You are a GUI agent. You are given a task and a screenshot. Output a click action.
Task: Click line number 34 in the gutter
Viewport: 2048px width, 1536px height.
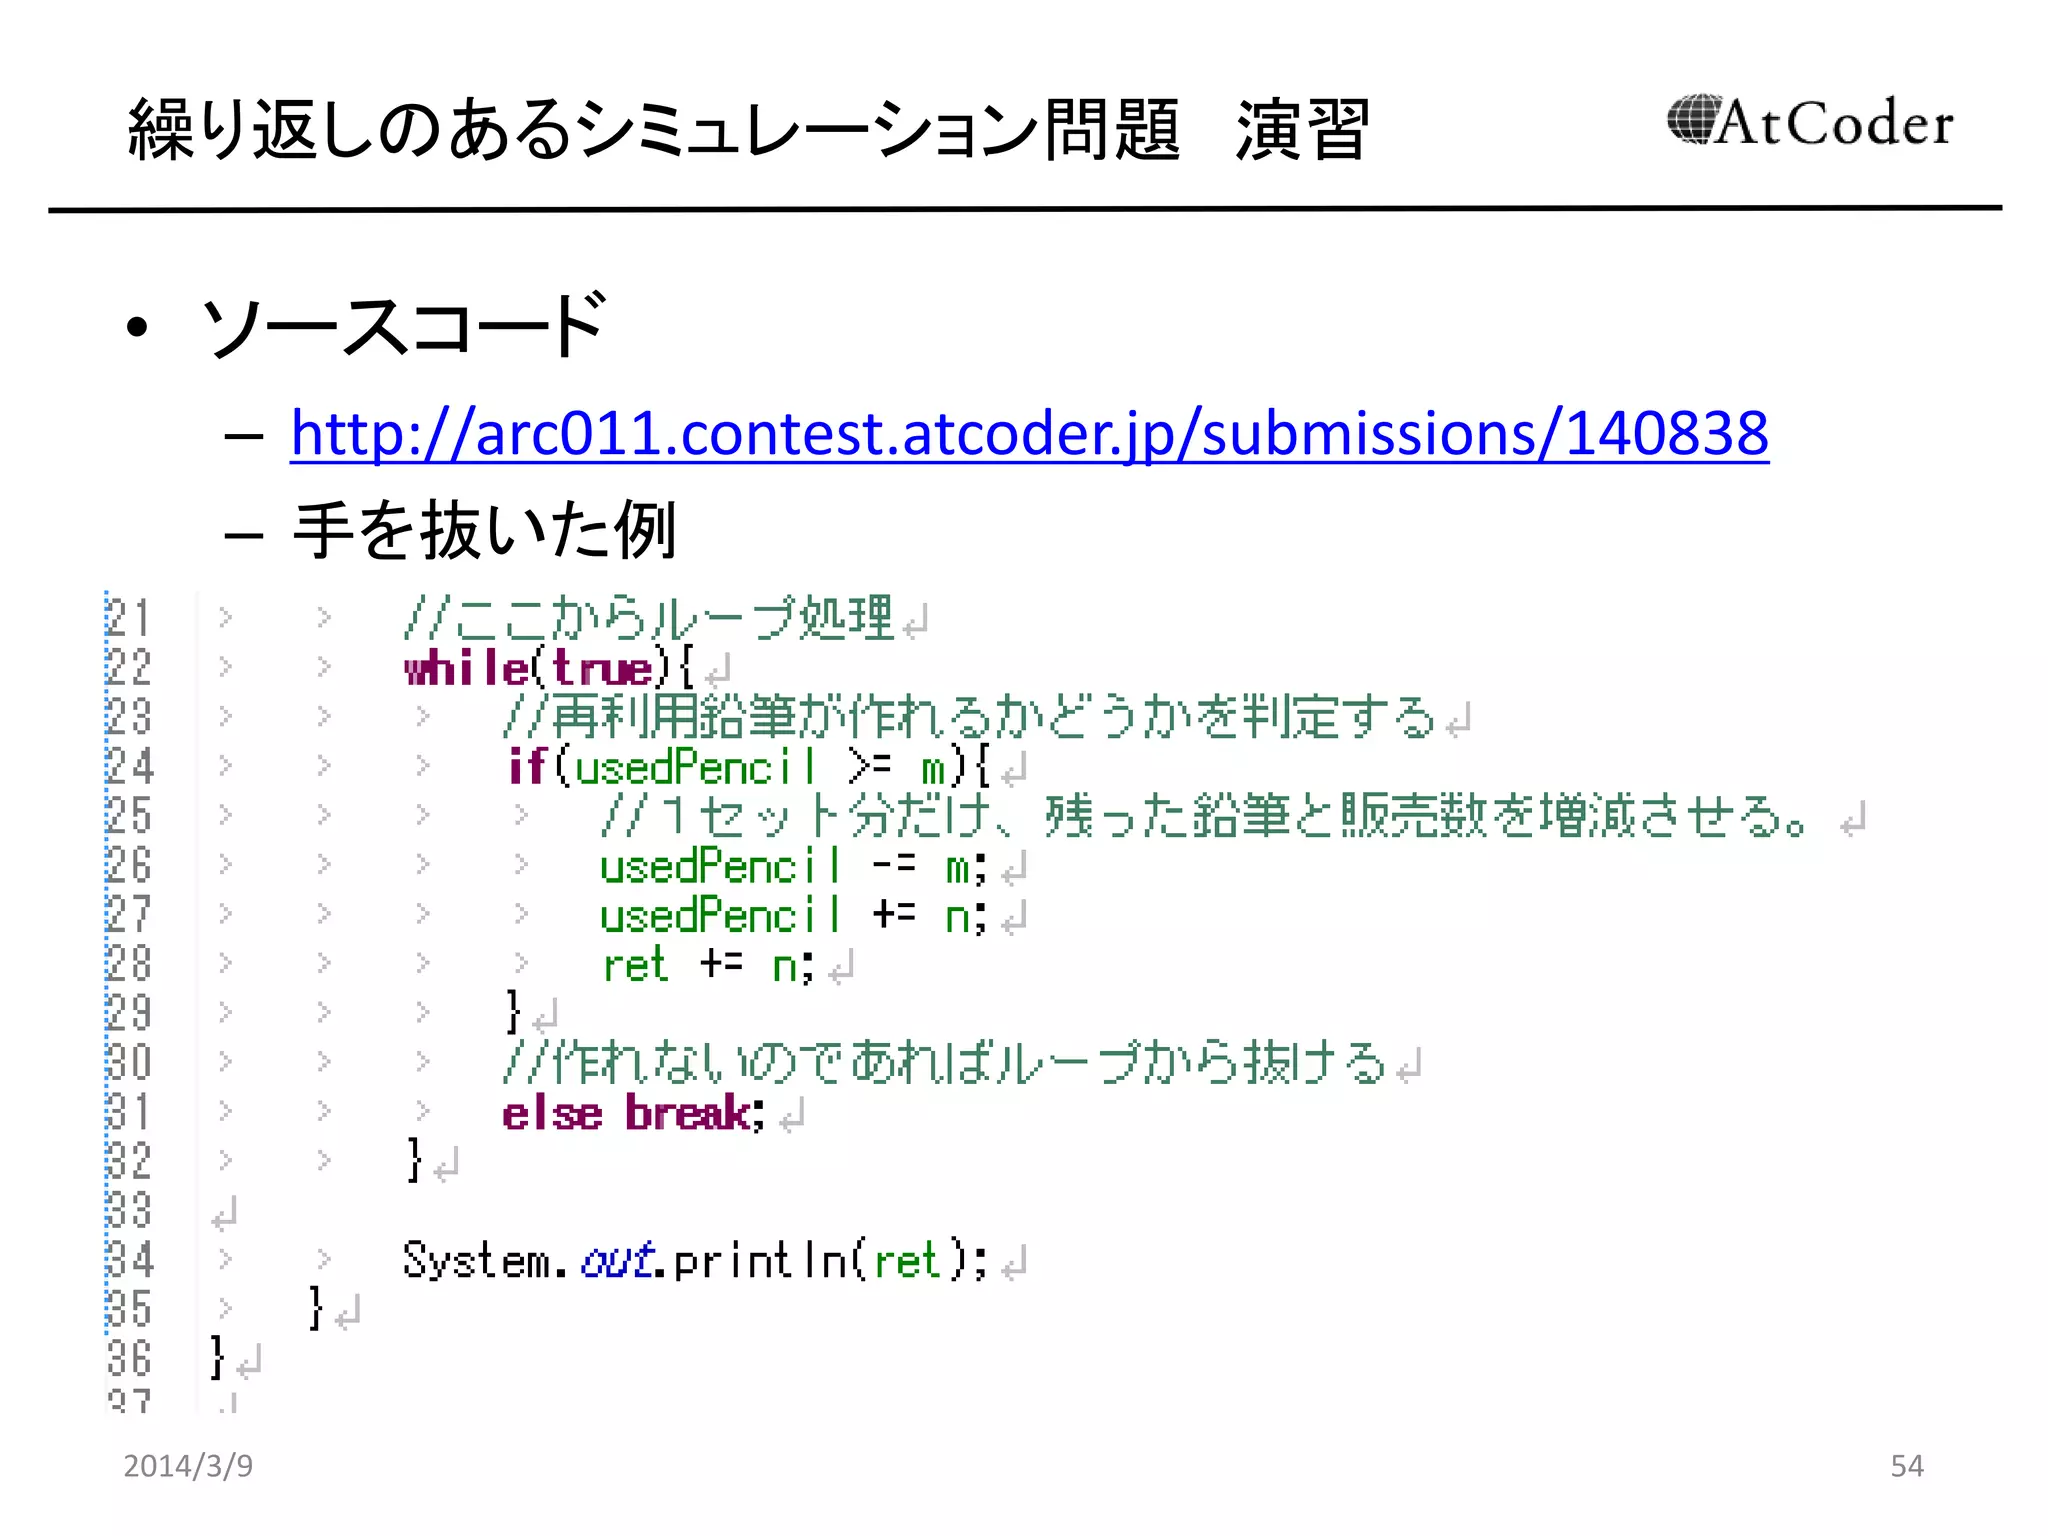point(129,1260)
